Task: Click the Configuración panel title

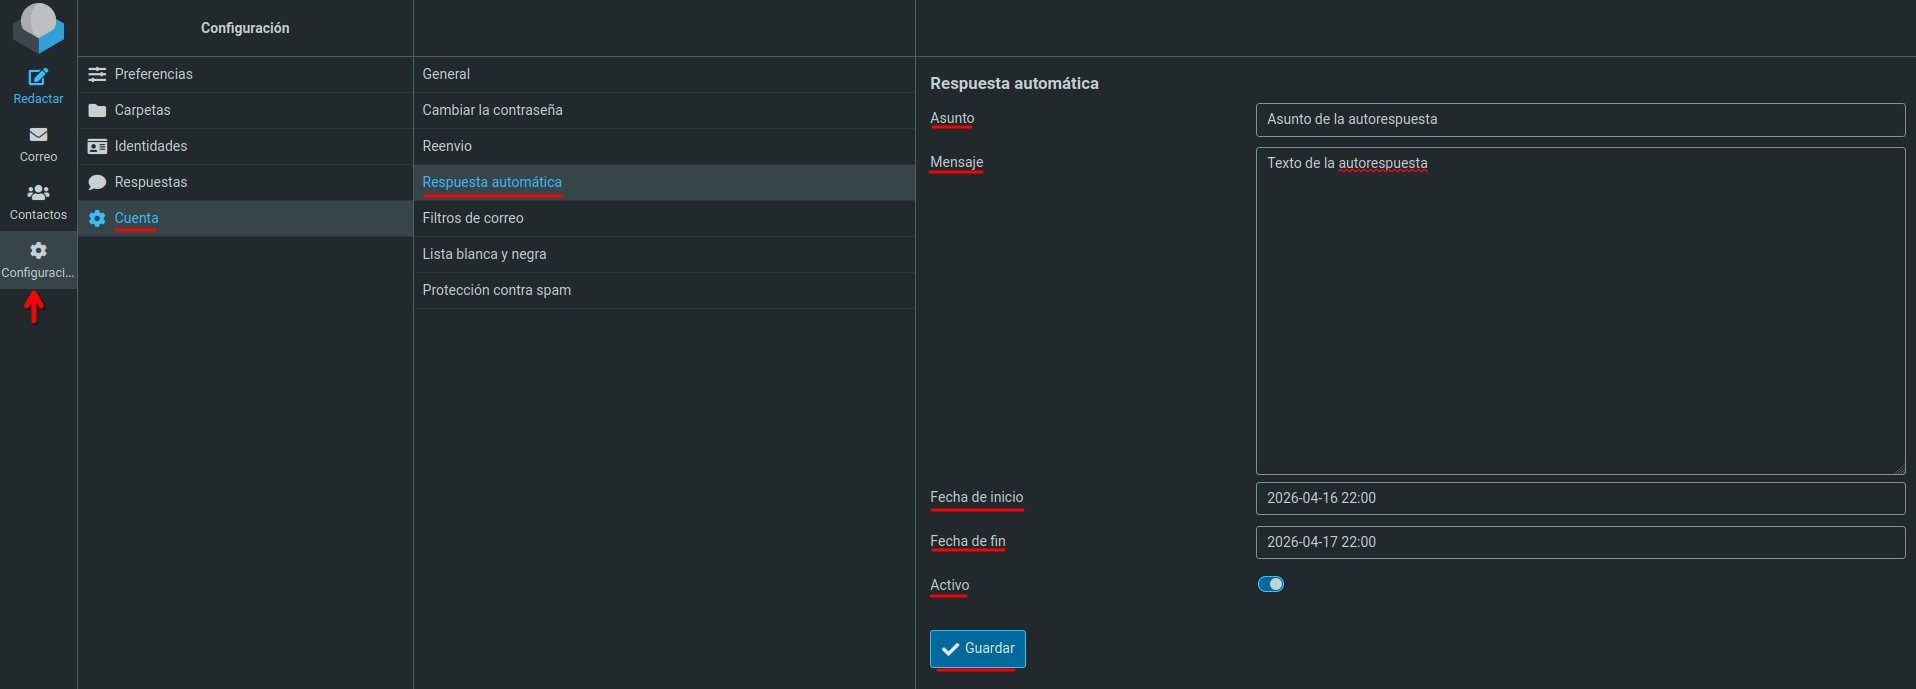Action: 245,28
